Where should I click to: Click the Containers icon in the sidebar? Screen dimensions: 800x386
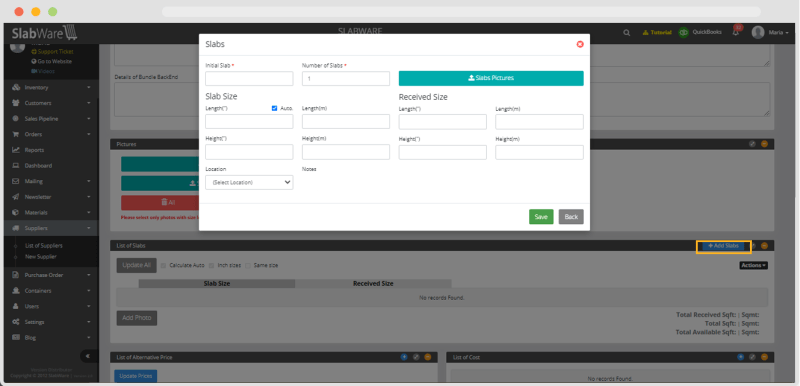(x=16, y=291)
